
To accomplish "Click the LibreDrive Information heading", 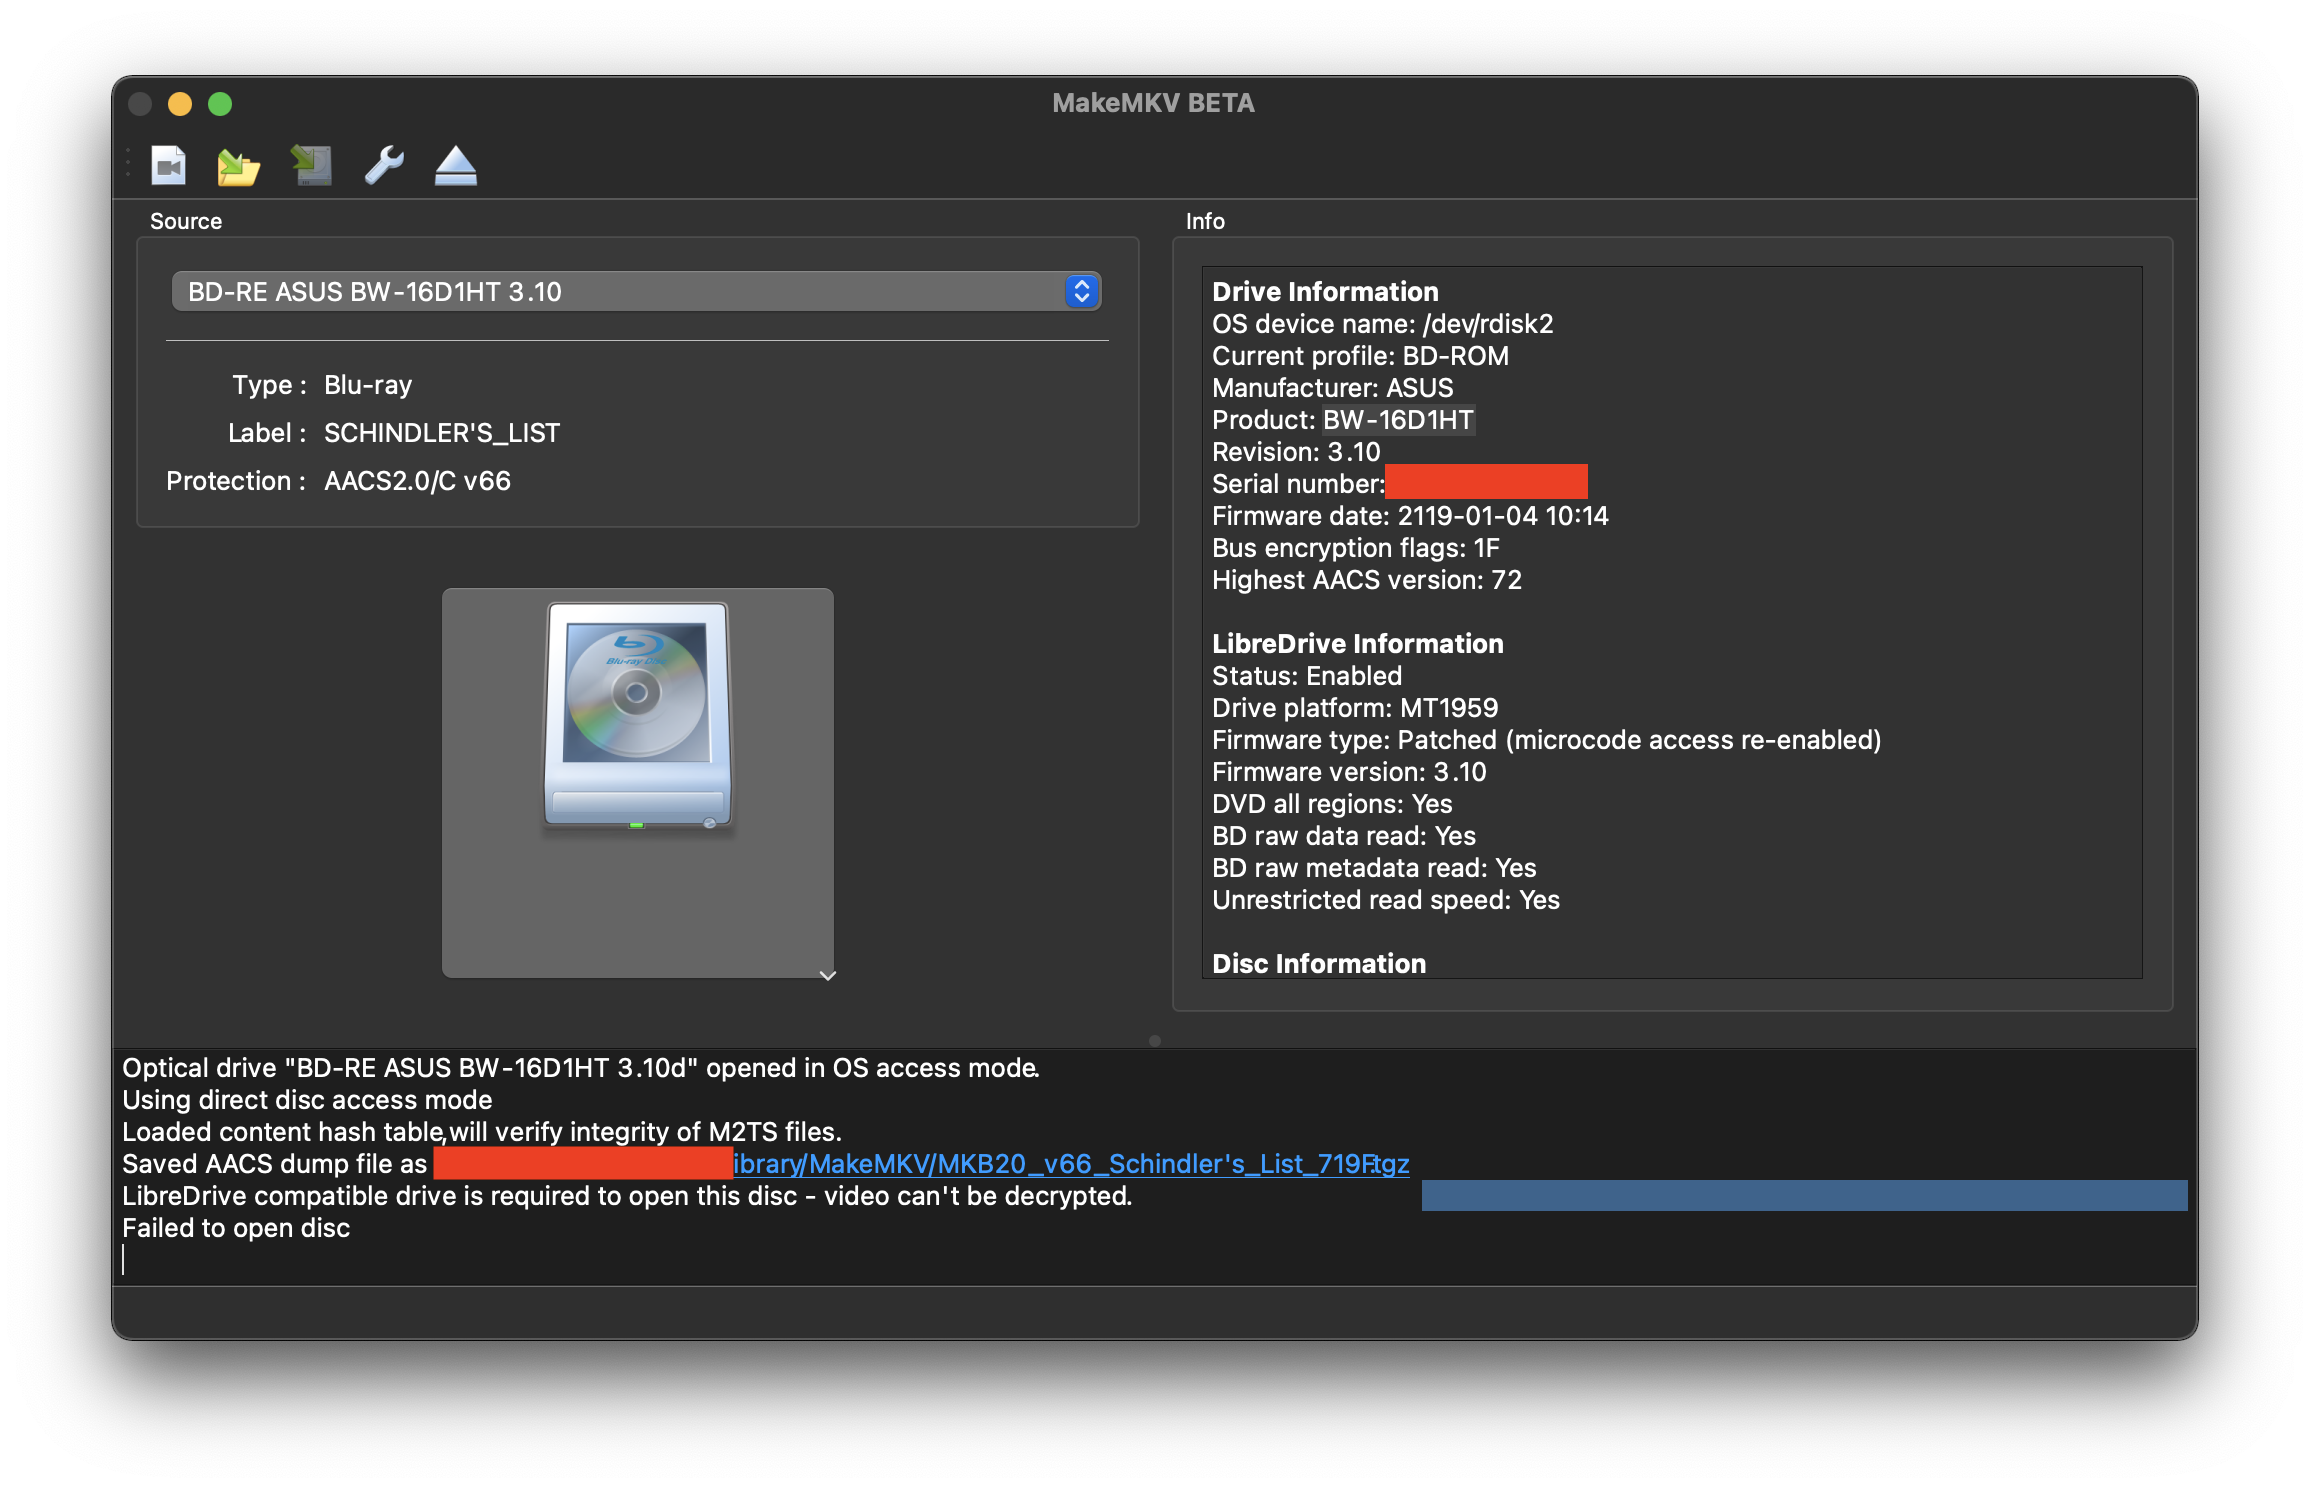I will [x=1358, y=644].
